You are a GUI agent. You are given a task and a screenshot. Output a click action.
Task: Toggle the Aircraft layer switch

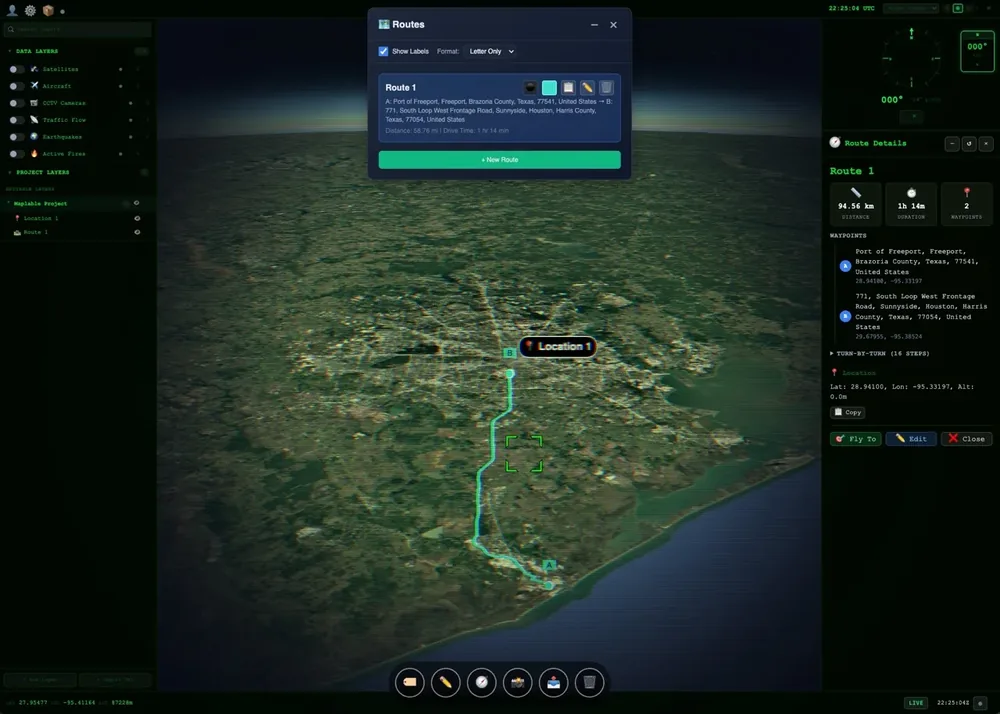[x=17, y=85]
